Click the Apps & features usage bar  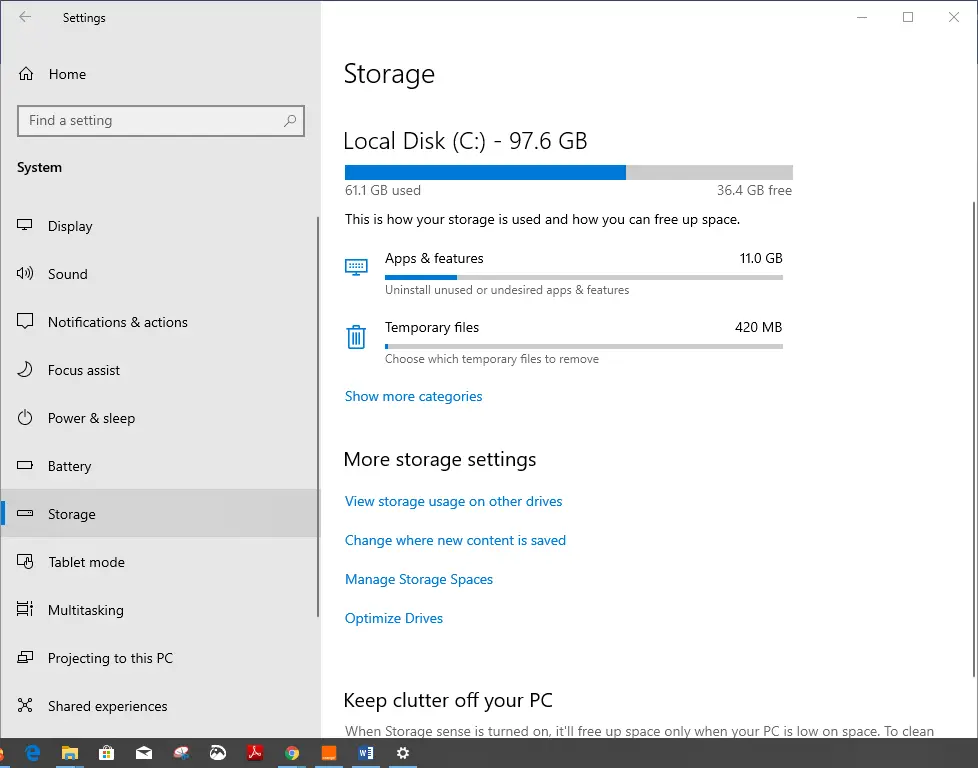pyautogui.click(x=584, y=278)
